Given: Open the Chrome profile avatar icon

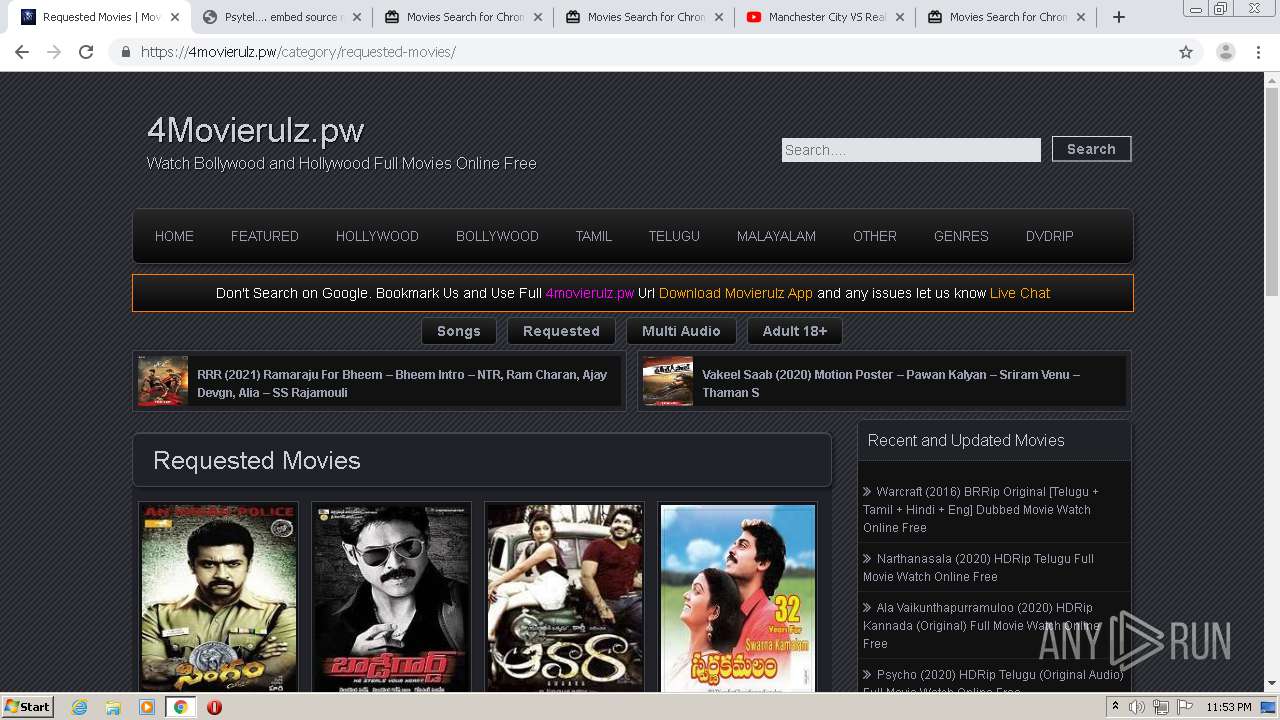Looking at the screenshot, I should [x=1225, y=52].
